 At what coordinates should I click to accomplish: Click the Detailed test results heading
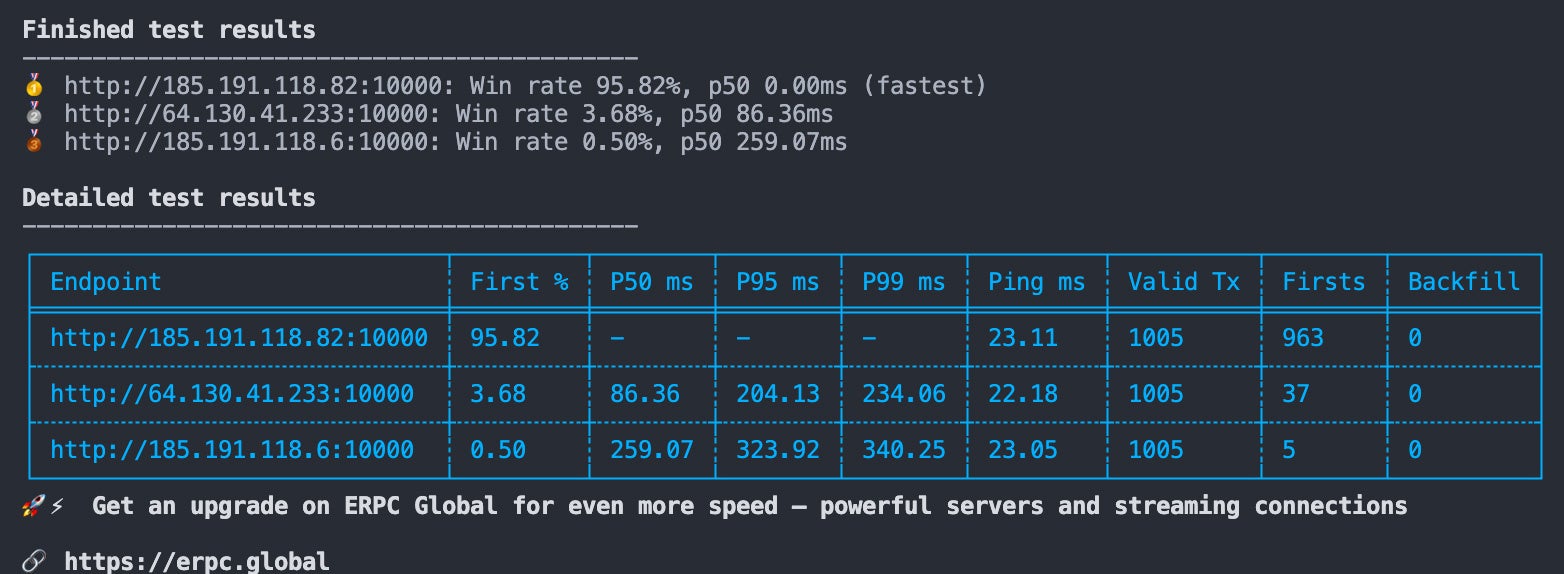(169, 198)
